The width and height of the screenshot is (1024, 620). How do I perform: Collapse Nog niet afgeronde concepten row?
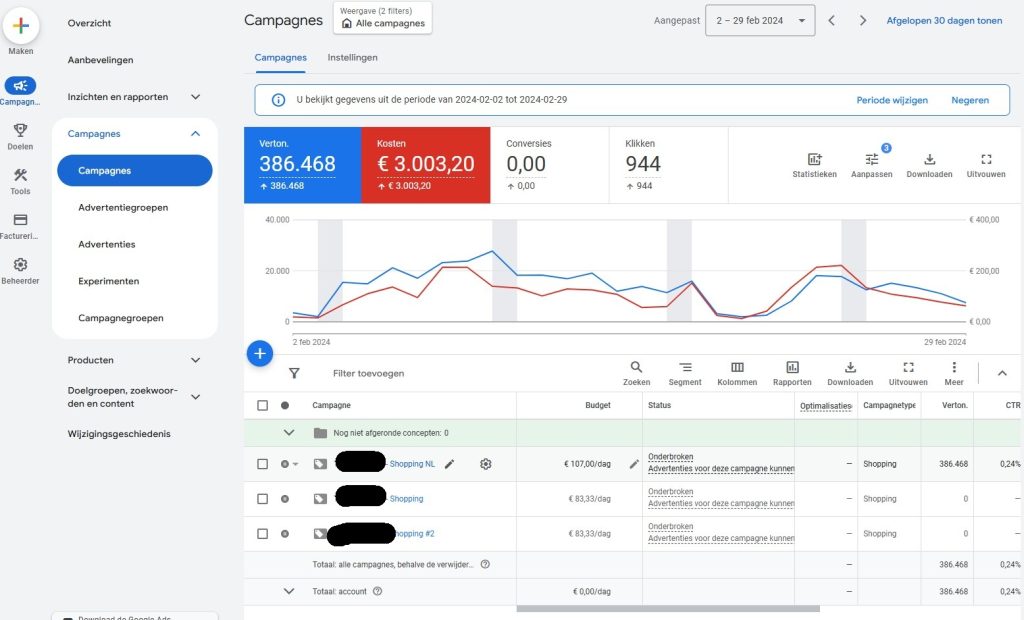pyautogui.click(x=289, y=432)
